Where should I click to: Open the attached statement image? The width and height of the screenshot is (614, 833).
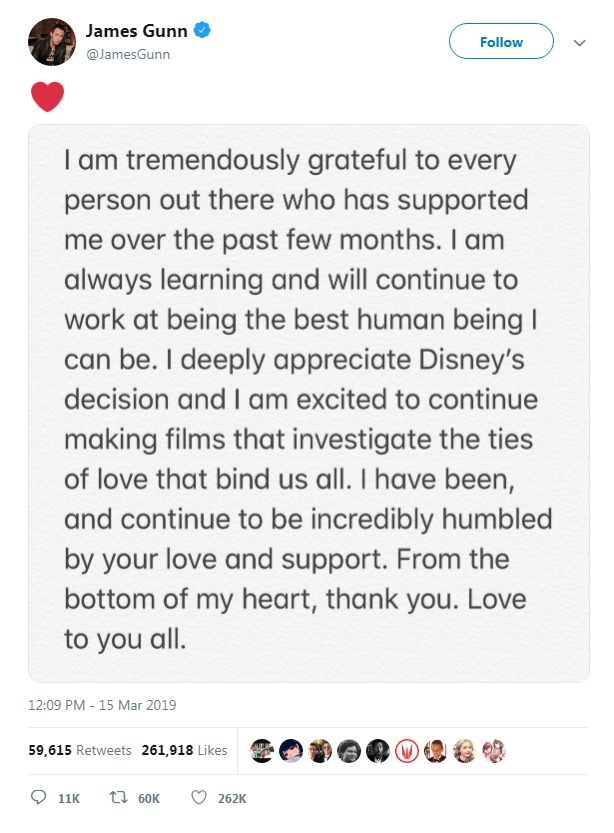coord(309,403)
